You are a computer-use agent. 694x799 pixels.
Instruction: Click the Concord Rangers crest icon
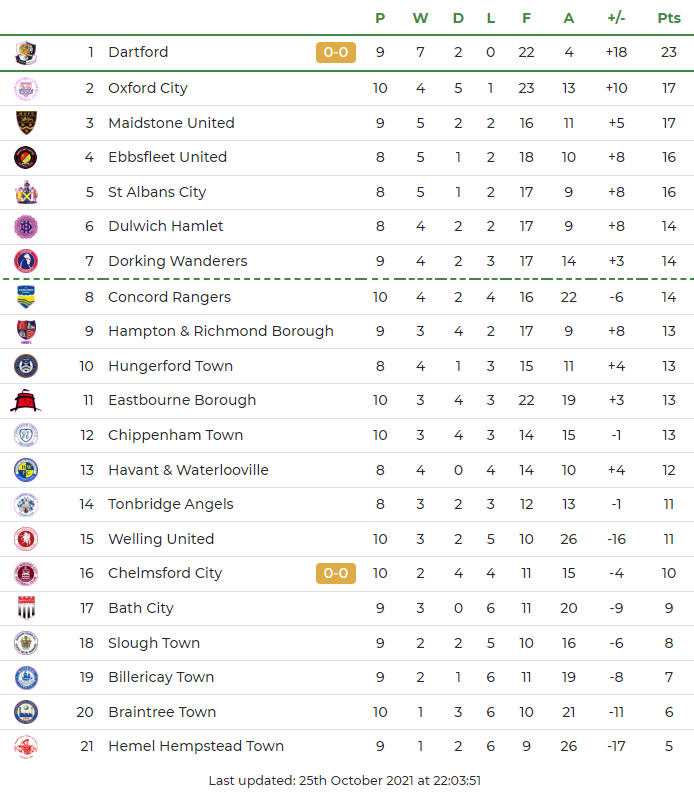click(26, 297)
